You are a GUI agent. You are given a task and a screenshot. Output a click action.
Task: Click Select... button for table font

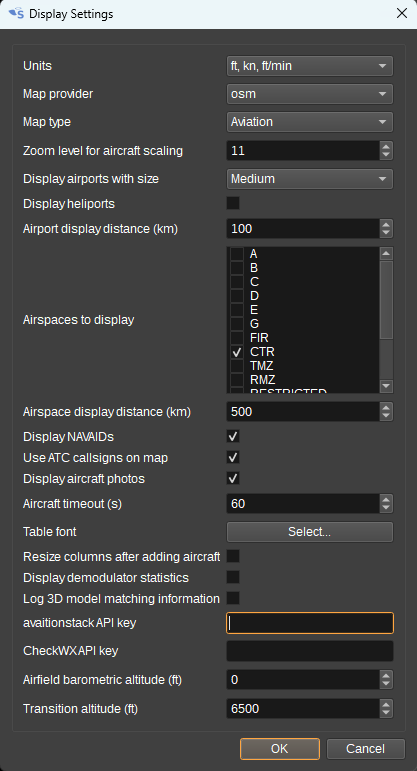[x=310, y=532]
